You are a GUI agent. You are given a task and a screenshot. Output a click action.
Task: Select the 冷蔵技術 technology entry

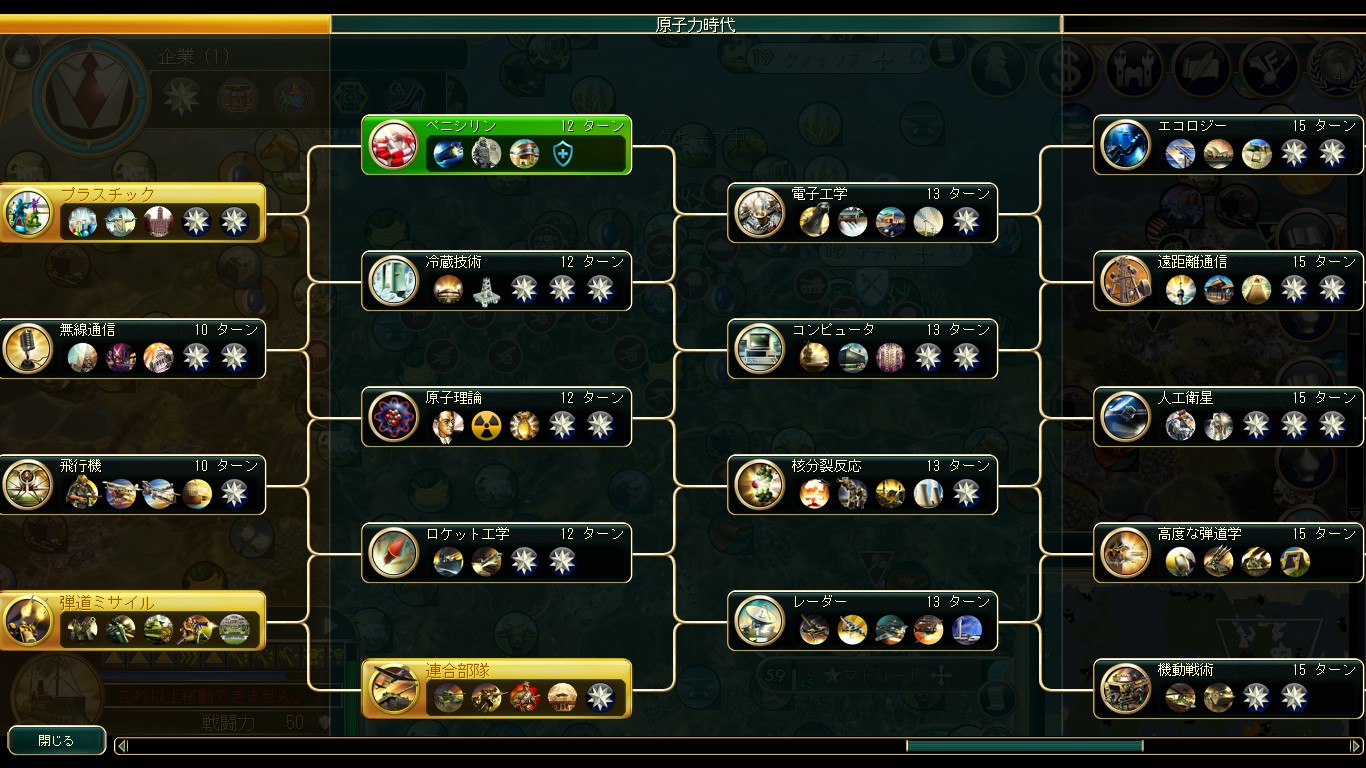pyautogui.click(x=496, y=281)
